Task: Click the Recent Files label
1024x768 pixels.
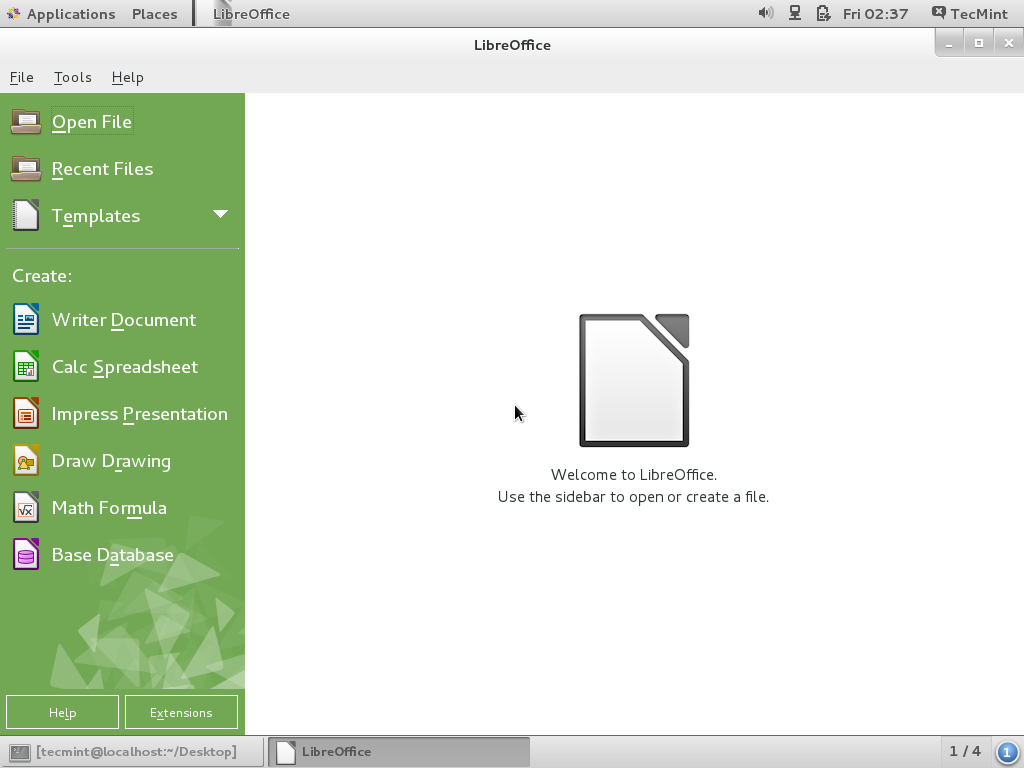Action: coord(103,168)
